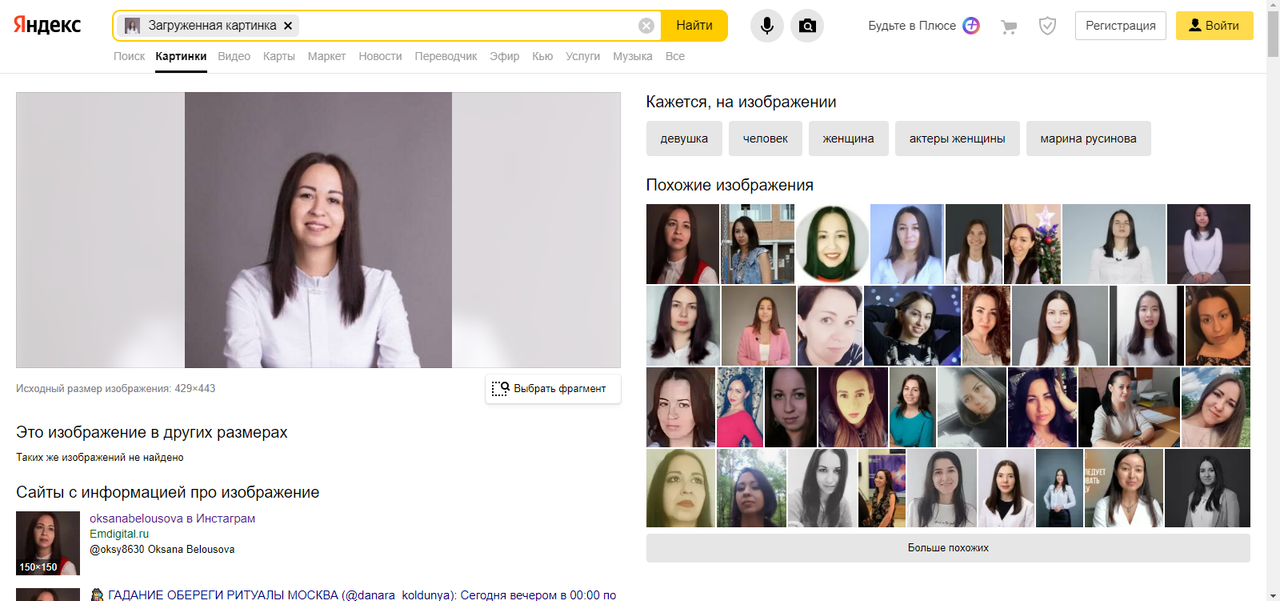Screen dimensions: 1280x601
Task: Click Таких же изображений не найдено text
Action: point(100,457)
